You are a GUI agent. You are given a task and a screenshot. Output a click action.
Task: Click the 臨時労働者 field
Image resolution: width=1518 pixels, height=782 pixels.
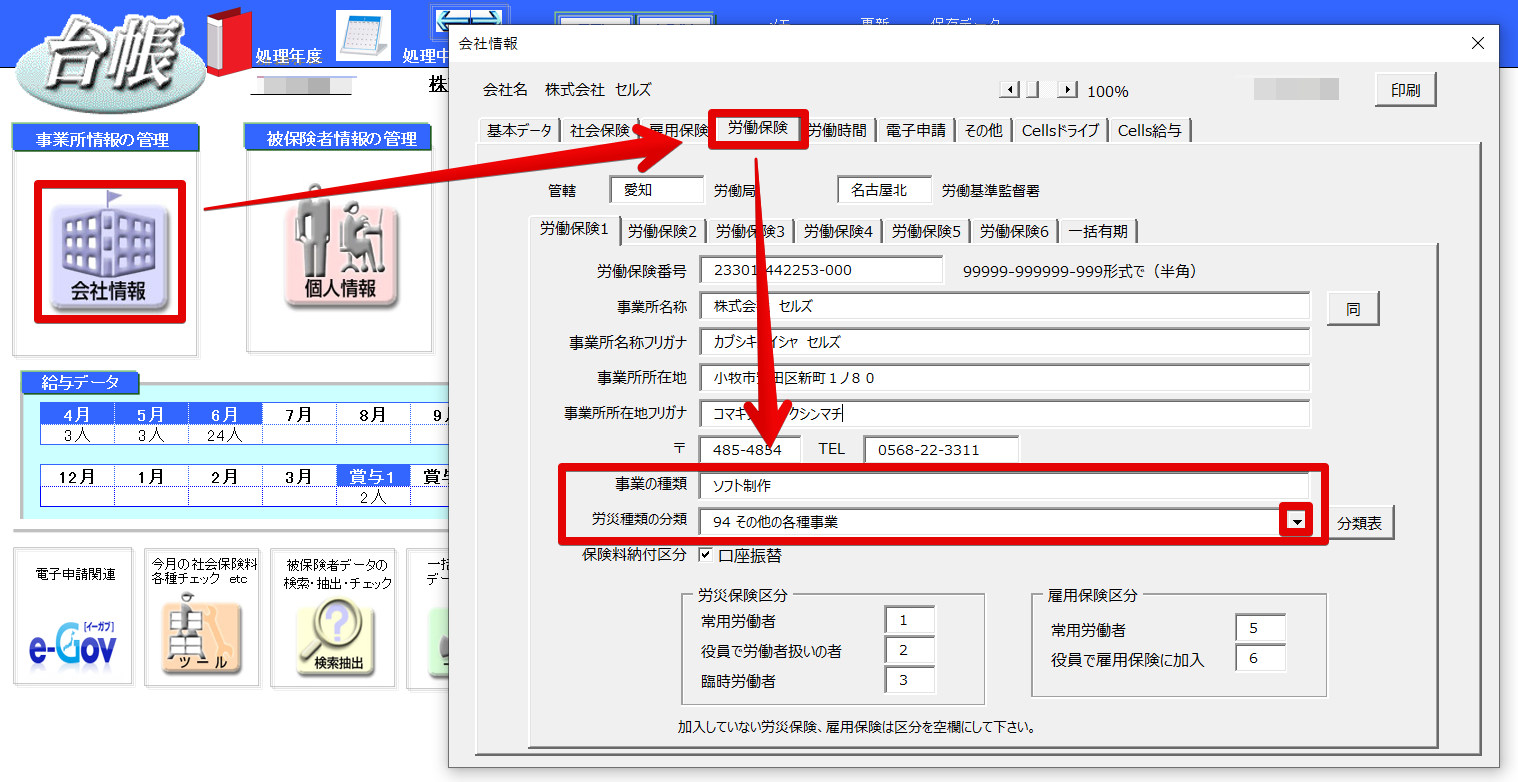(x=910, y=681)
